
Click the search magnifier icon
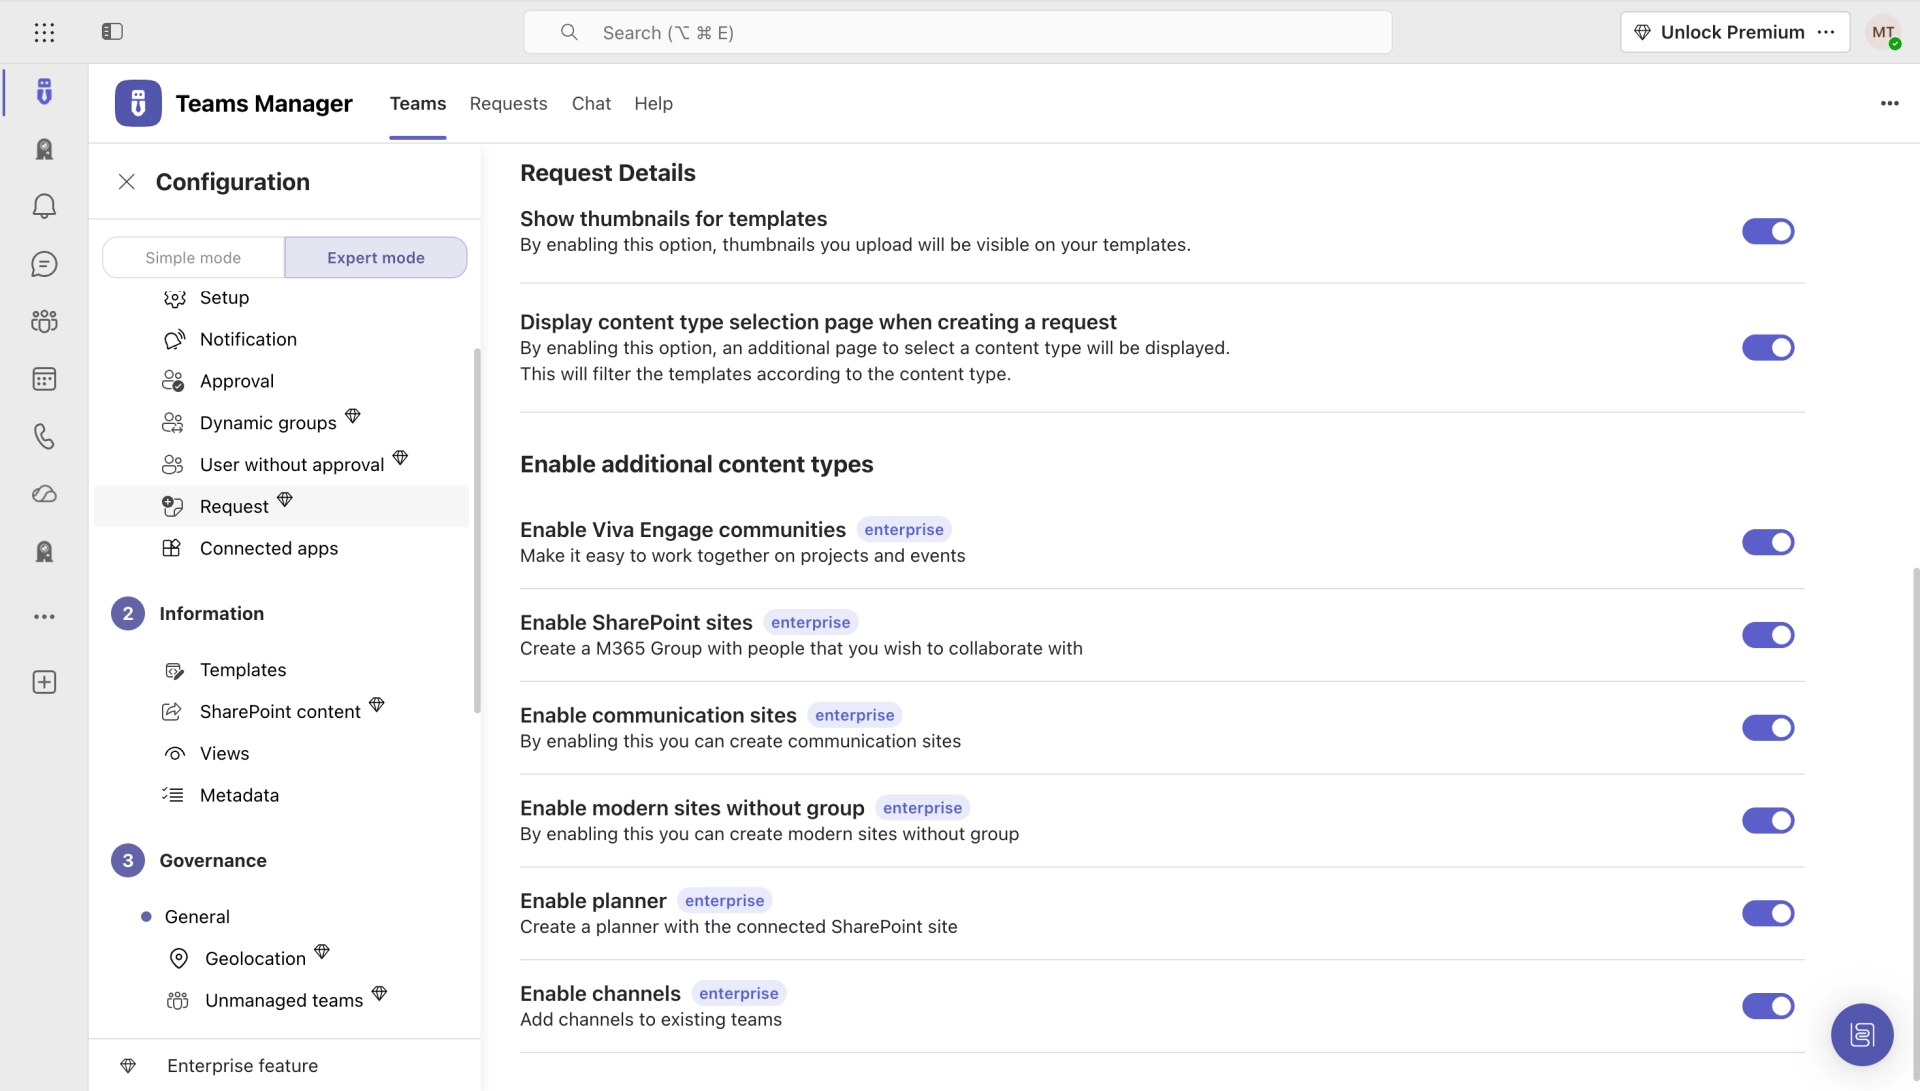pyautogui.click(x=569, y=32)
